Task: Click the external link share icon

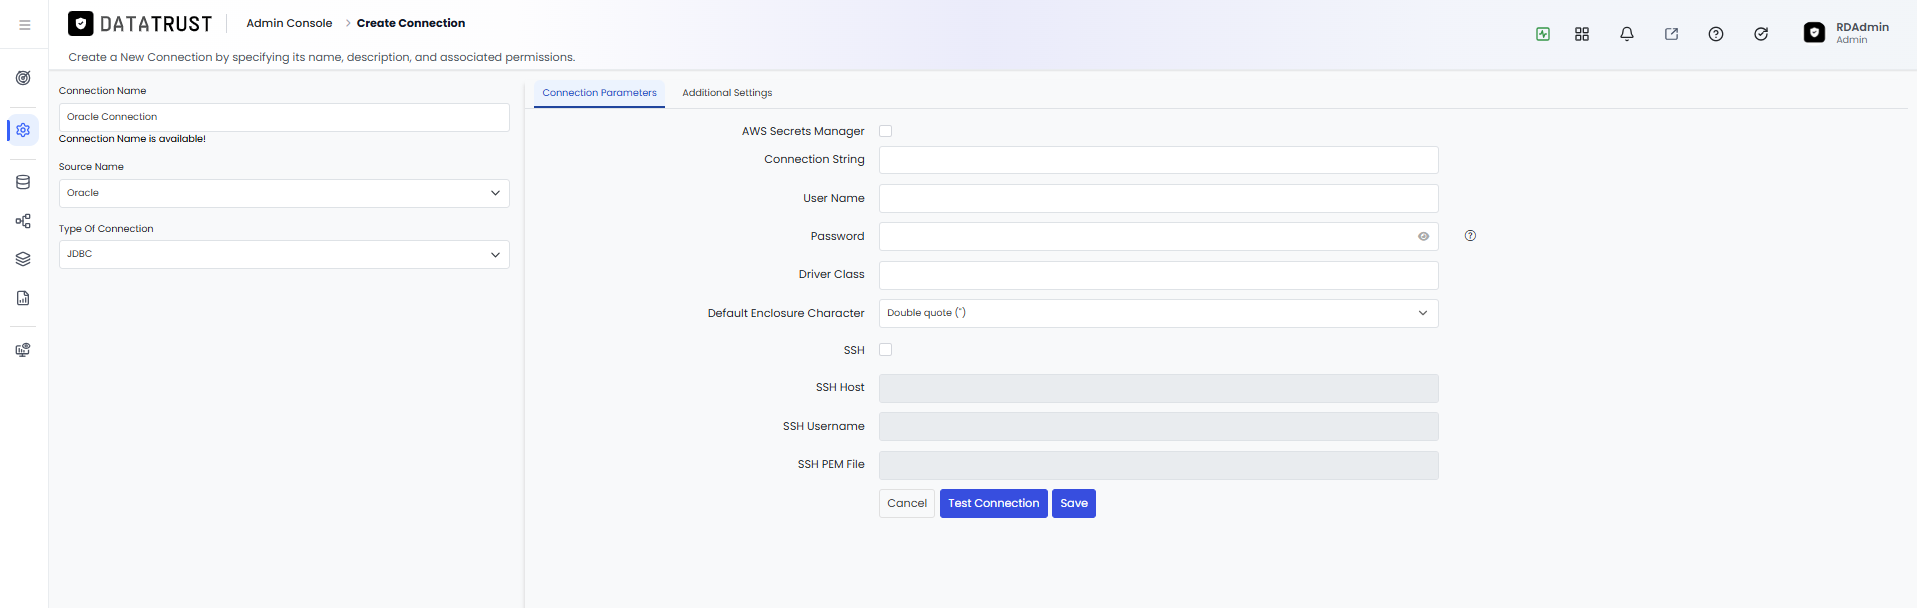Action: [x=1671, y=34]
